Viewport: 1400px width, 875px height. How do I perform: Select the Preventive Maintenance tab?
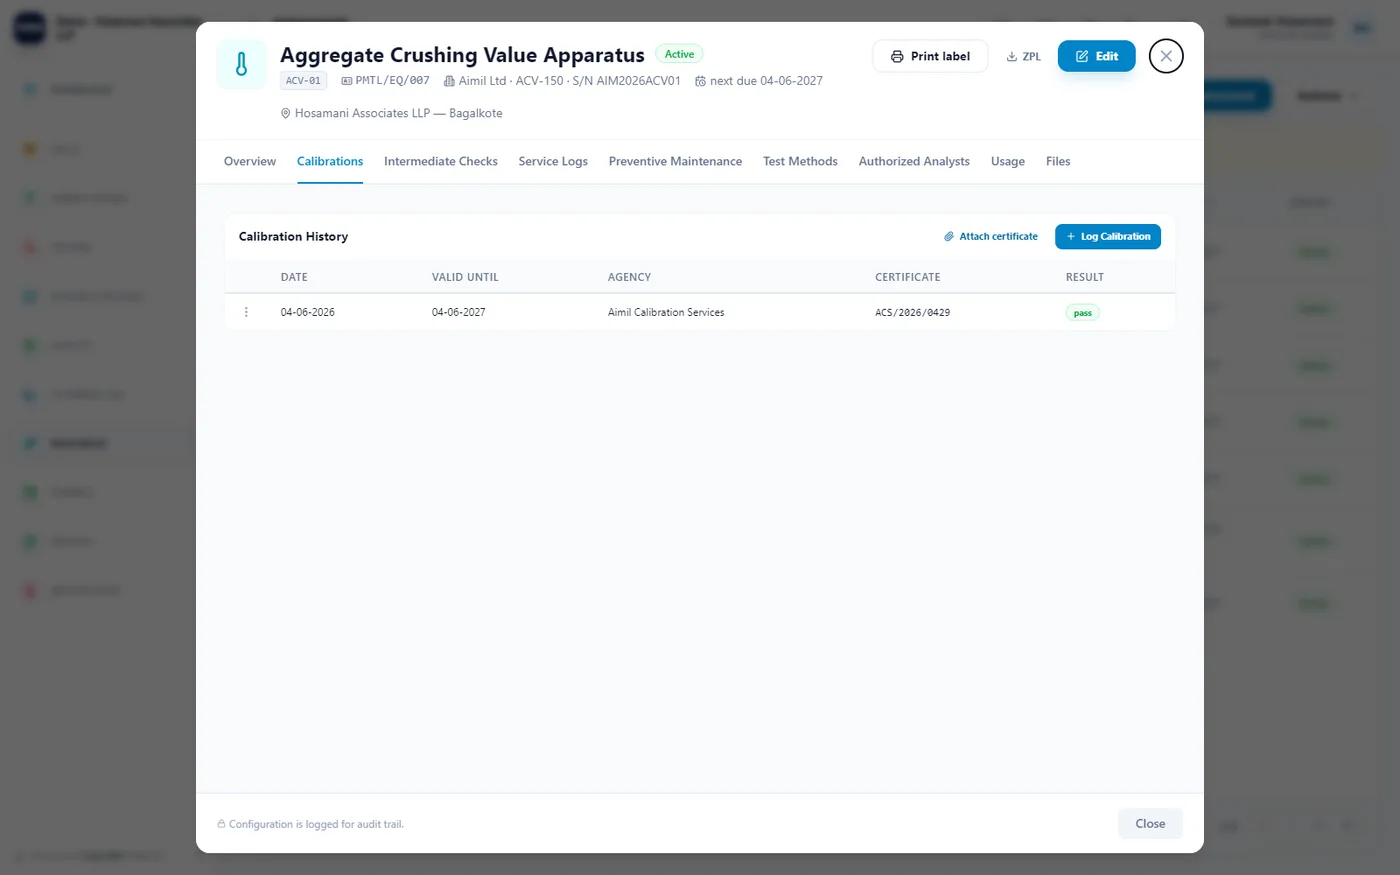click(x=675, y=161)
